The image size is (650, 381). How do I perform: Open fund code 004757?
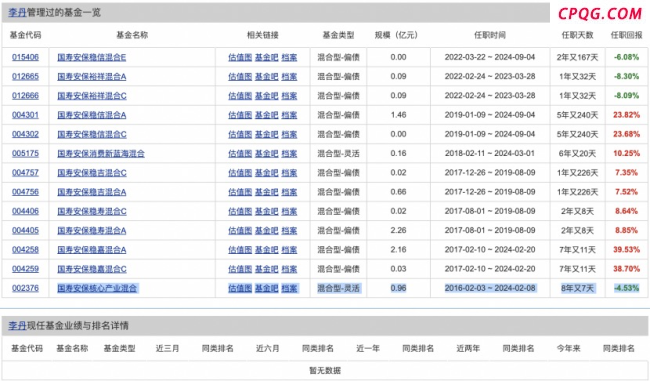tap(25, 172)
